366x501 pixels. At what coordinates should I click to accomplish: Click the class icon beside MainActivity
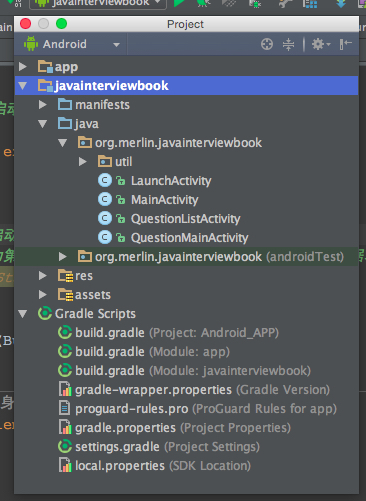[x=105, y=200]
